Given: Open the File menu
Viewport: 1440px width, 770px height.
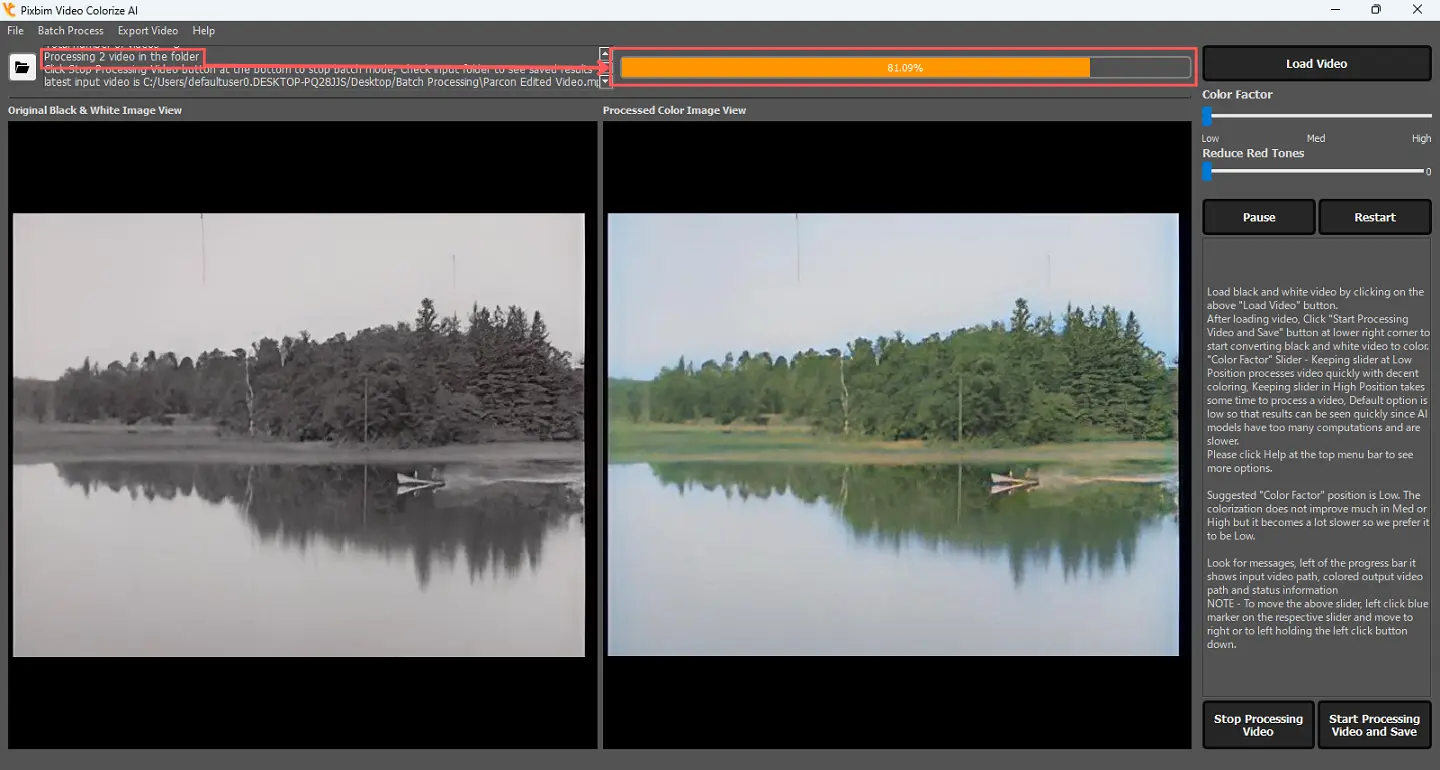Looking at the screenshot, I should click(15, 31).
